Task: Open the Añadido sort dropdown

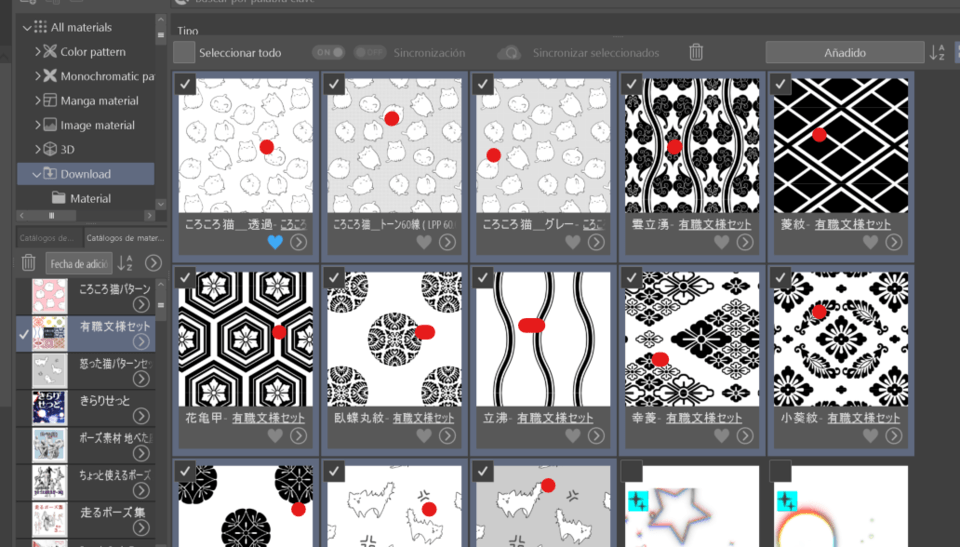Action: [844, 52]
